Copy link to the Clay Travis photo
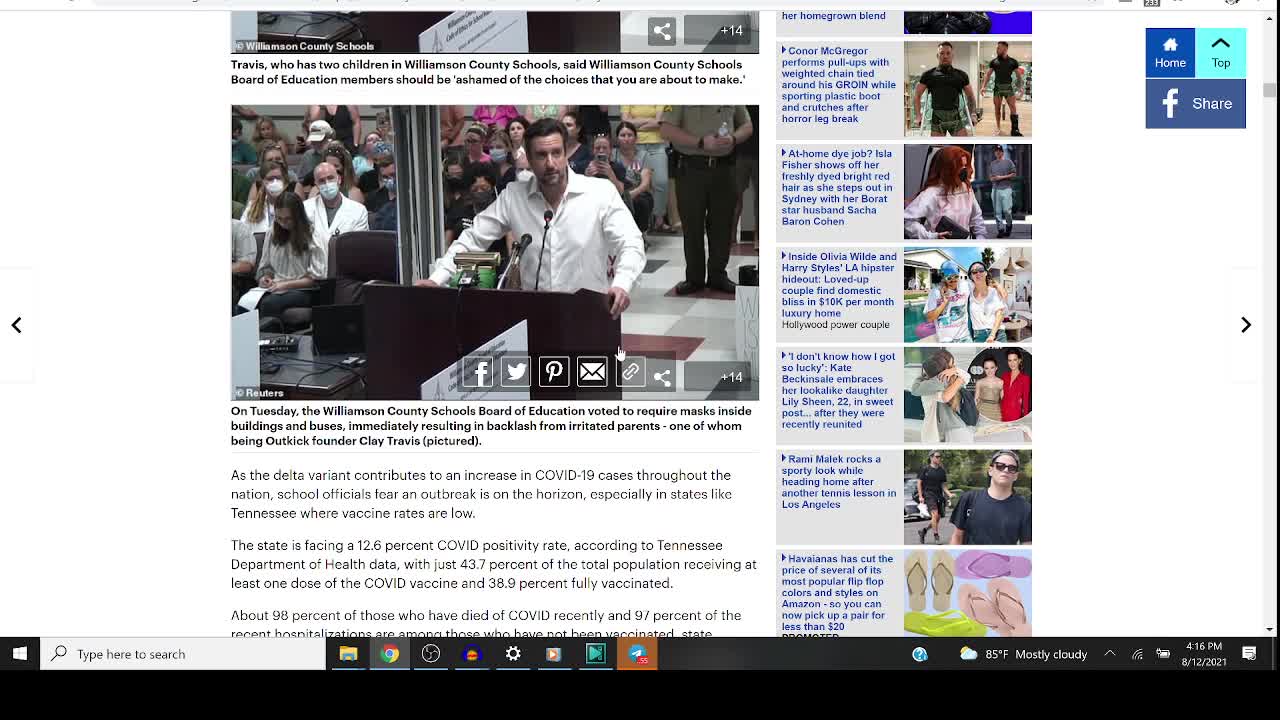This screenshot has width=1280, height=720. pos(630,372)
